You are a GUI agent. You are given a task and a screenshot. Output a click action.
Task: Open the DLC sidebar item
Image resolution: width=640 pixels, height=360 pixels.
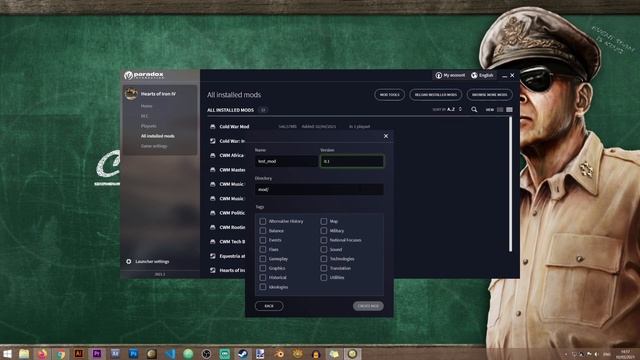point(144,116)
